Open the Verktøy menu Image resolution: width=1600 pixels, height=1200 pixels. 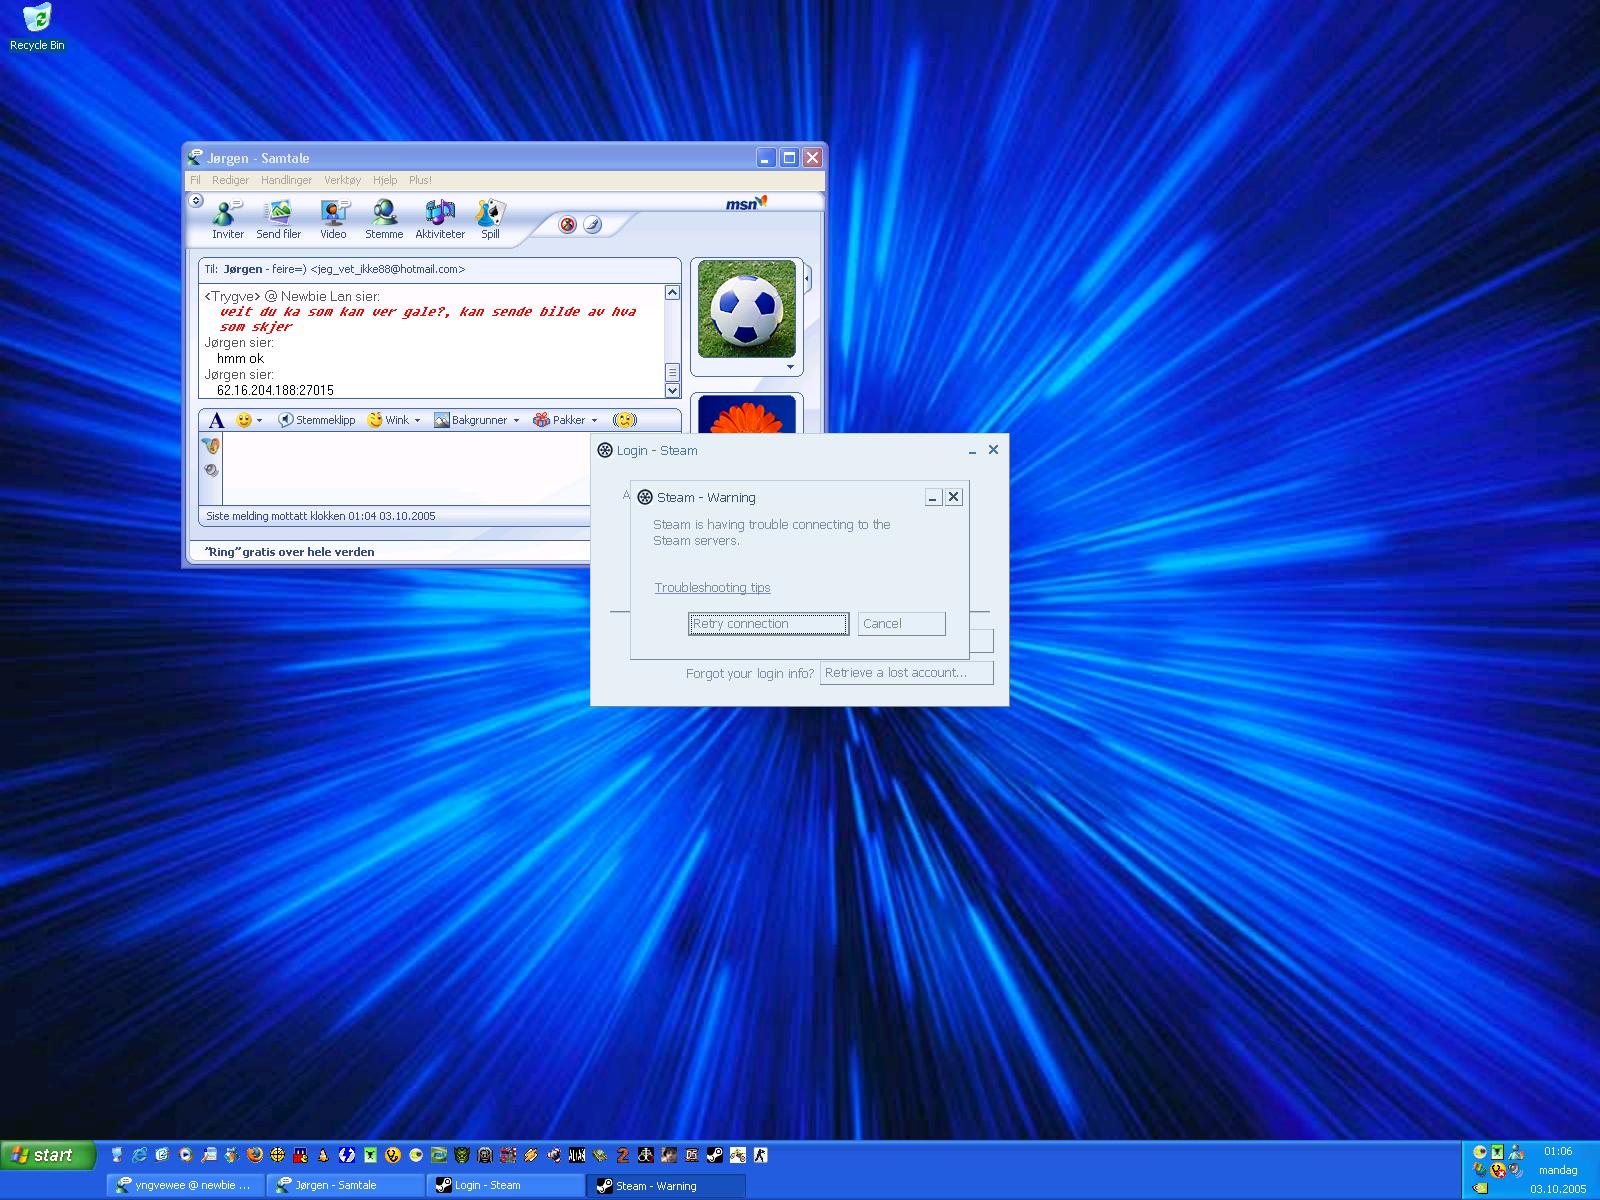coord(342,180)
